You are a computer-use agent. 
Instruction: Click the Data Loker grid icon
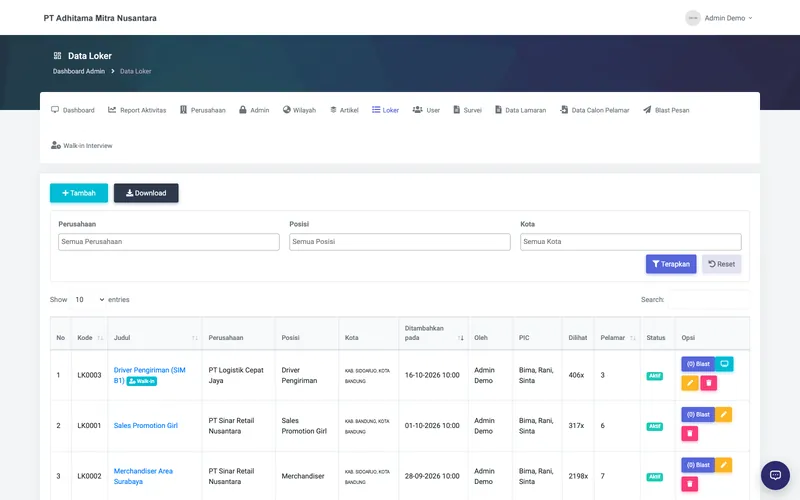[x=58, y=56]
